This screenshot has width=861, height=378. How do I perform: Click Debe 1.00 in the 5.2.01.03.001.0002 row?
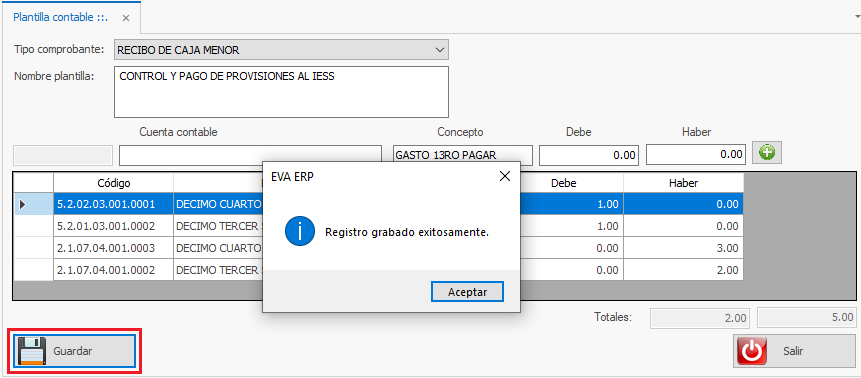[572, 226]
